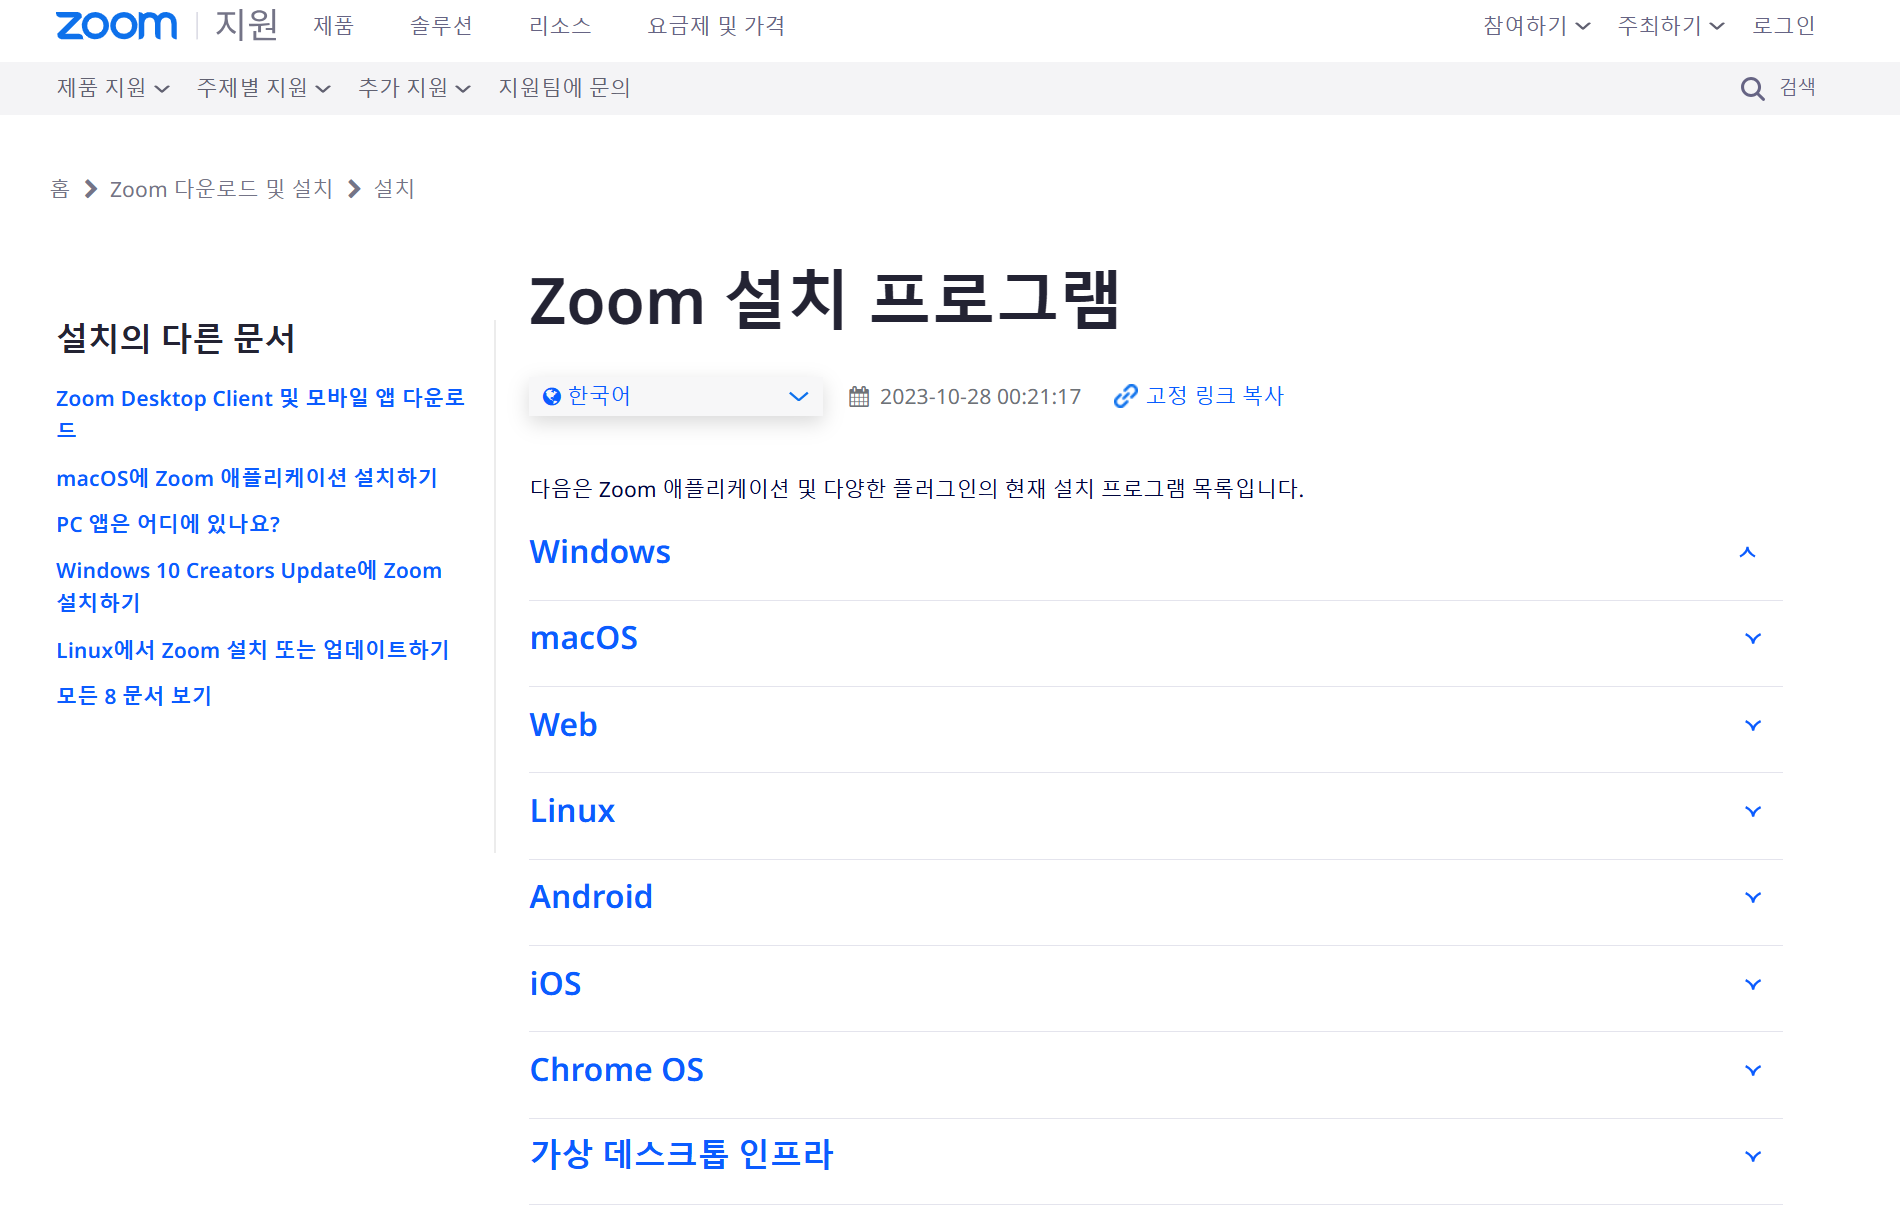Expand the Web section
Viewport: 1900px width, 1232px height.
(1752, 726)
